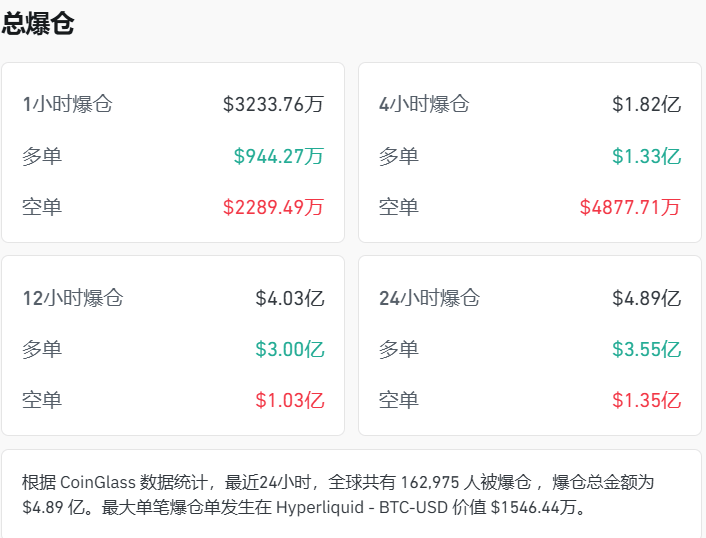
Task: Click the 1-hour total value $3233.76万
Action: [x=273, y=104]
